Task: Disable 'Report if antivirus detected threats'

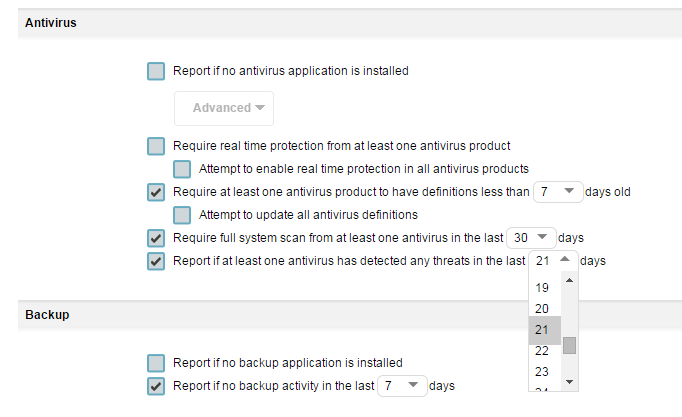Action: click(x=156, y=261)
